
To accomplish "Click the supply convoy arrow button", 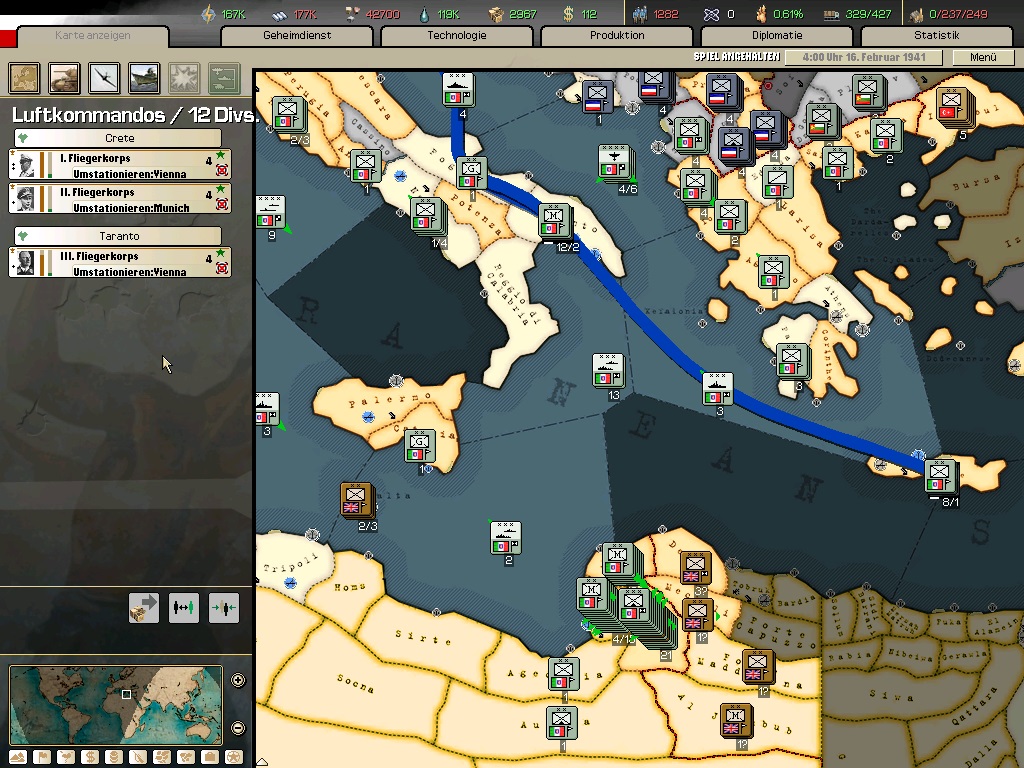I will point(144,607).
